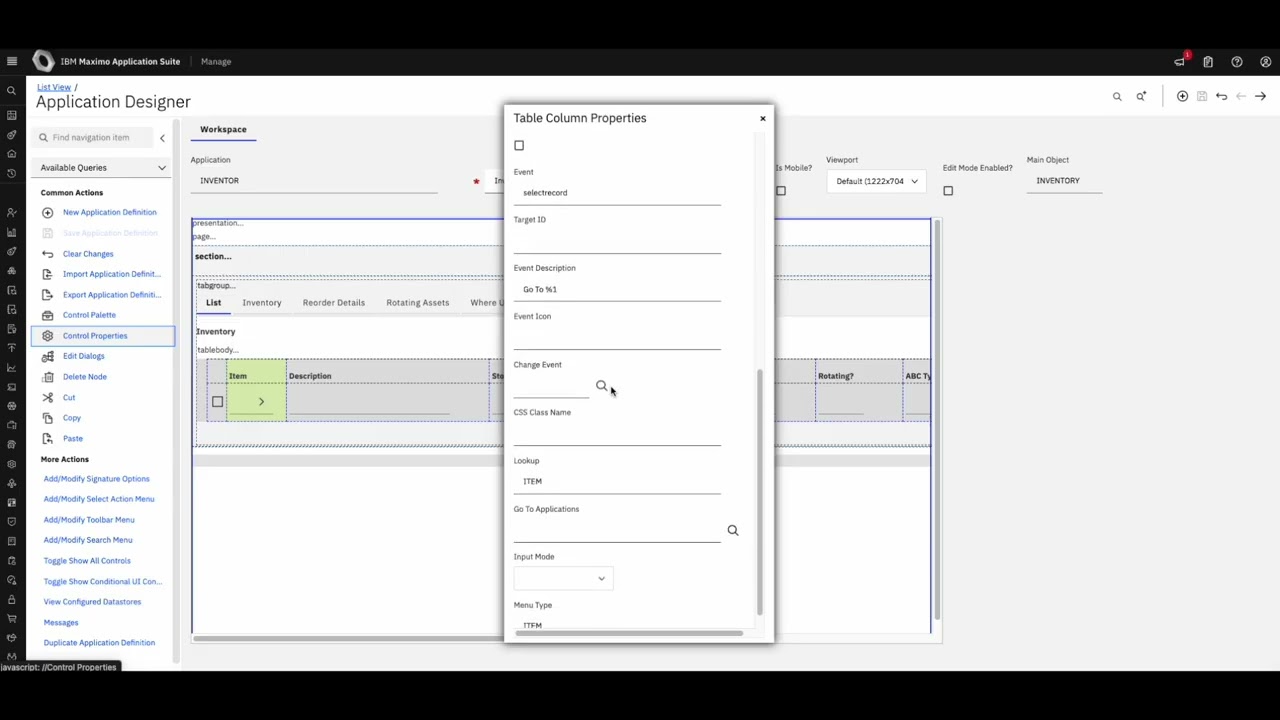Click the Export Application Definition icon
Viewport: 1280px width, 720px height.
47,295
